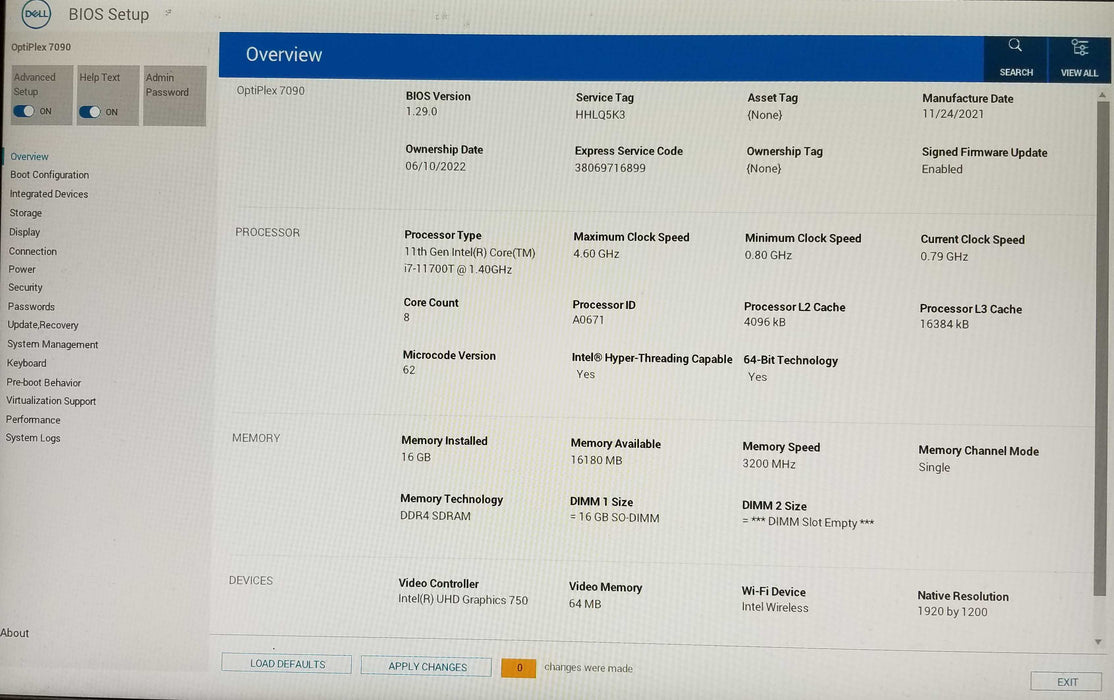The height and width of the screenshot is (700, 1114).
Task: Click Memory Installed 16 GB value
Action: click(x=416, y=457)
